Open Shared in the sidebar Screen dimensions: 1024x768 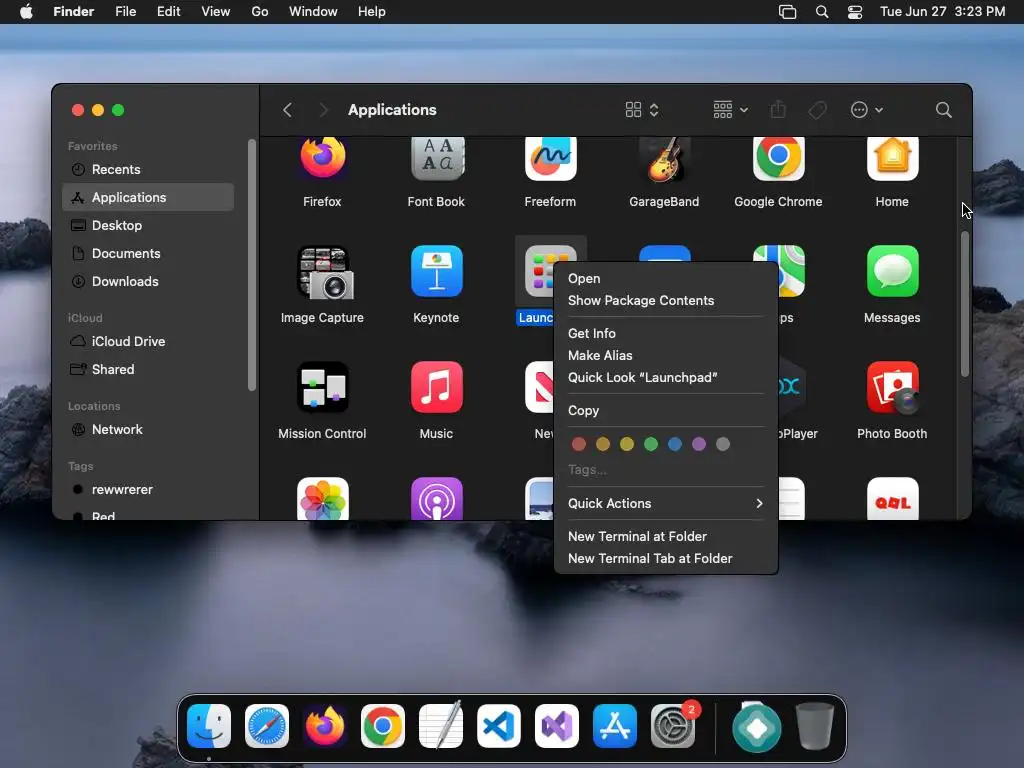tap(148, 370)
